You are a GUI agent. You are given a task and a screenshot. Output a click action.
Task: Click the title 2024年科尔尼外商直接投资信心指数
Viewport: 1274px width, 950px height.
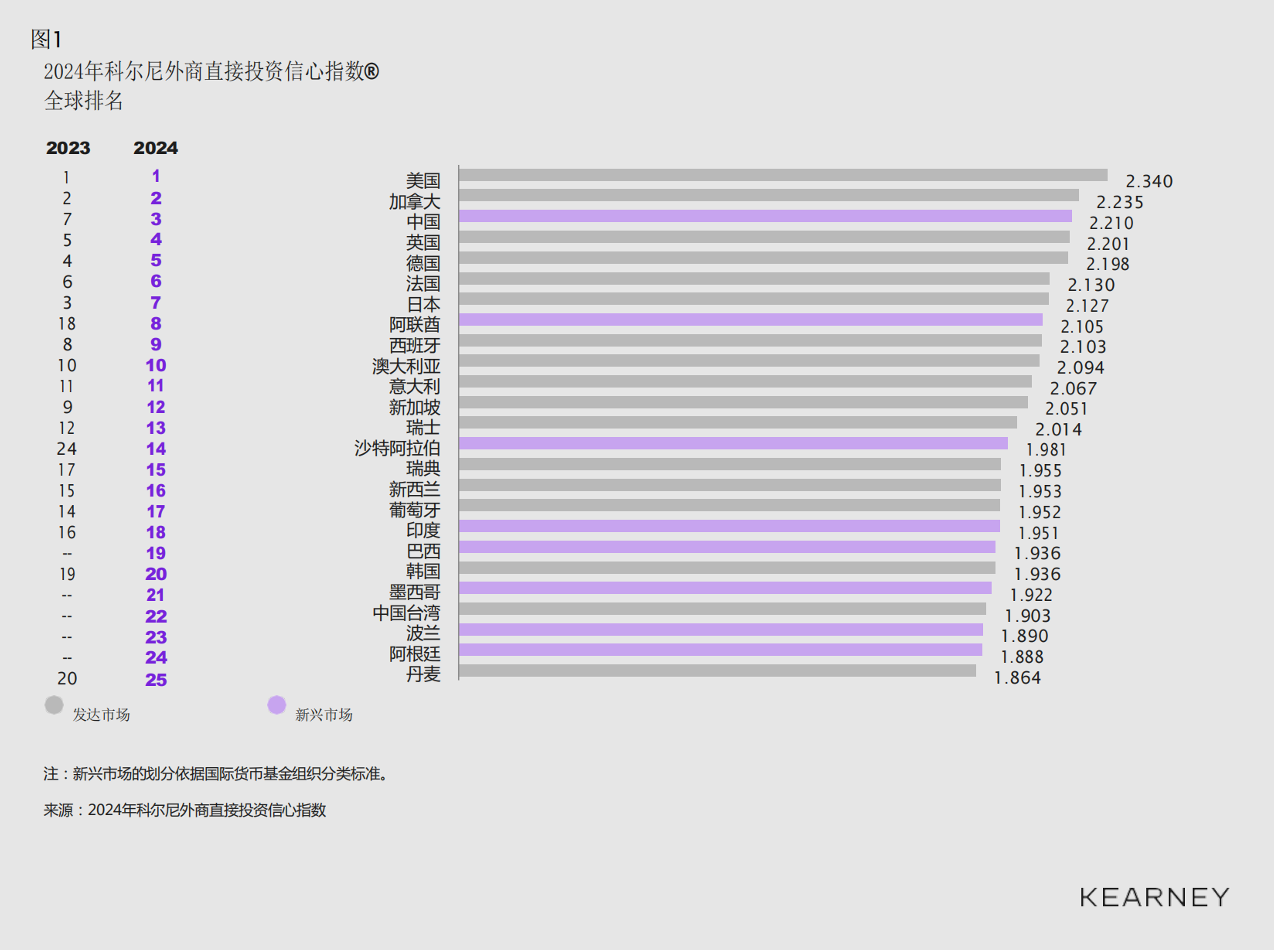click(211, 72)
